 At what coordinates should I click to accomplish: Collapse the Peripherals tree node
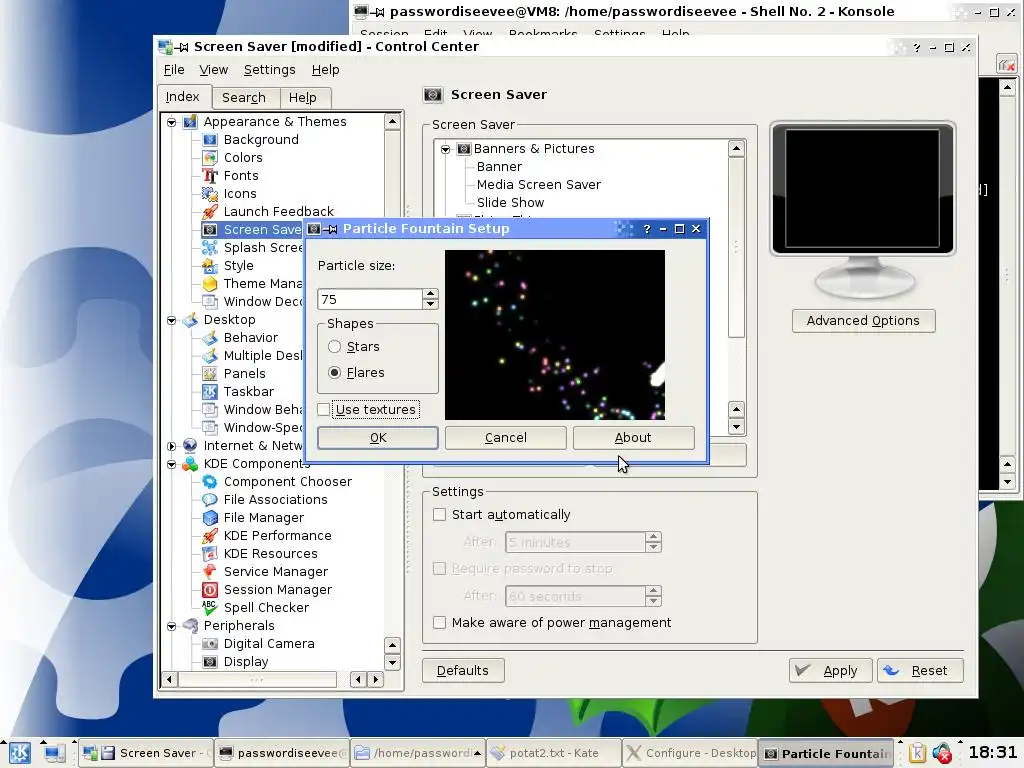pyautogui.click(x=171, y=626)
